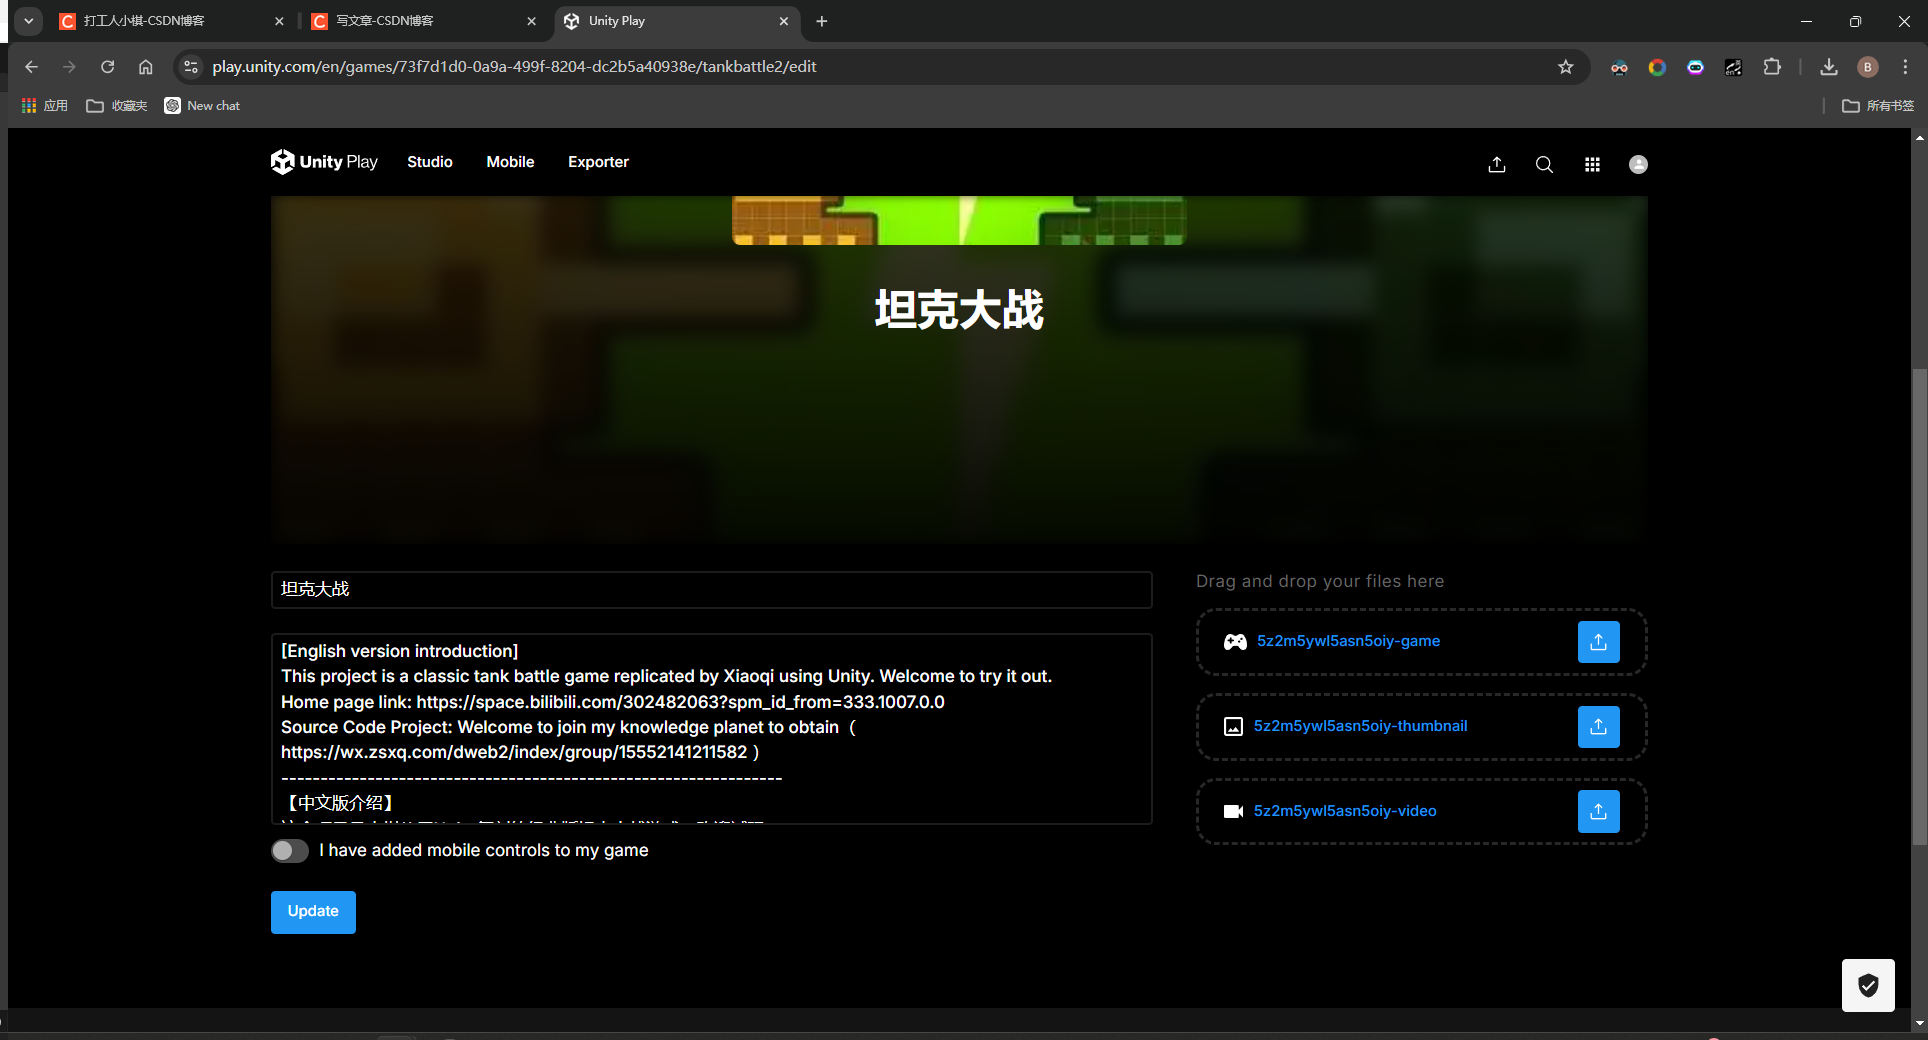Bookmark this page with the star icon
Screen dimensions: 1928x1040
pos(1566,67)
